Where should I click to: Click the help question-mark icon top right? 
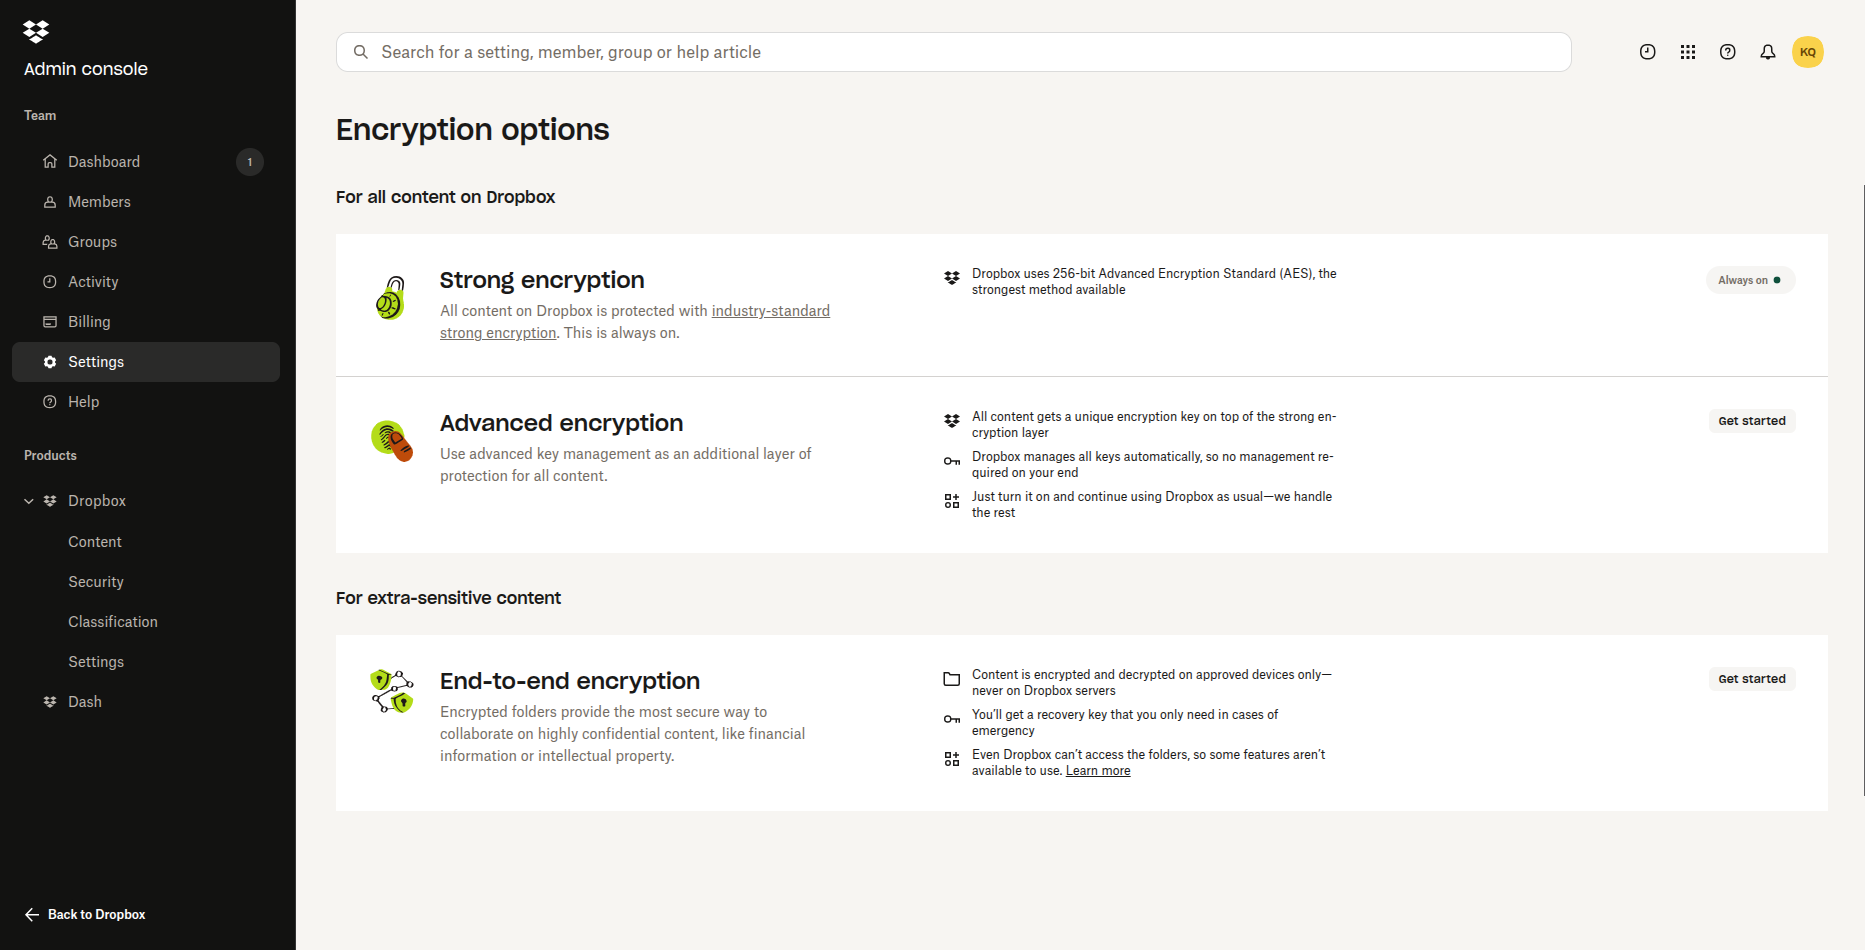pos(1727,51)
